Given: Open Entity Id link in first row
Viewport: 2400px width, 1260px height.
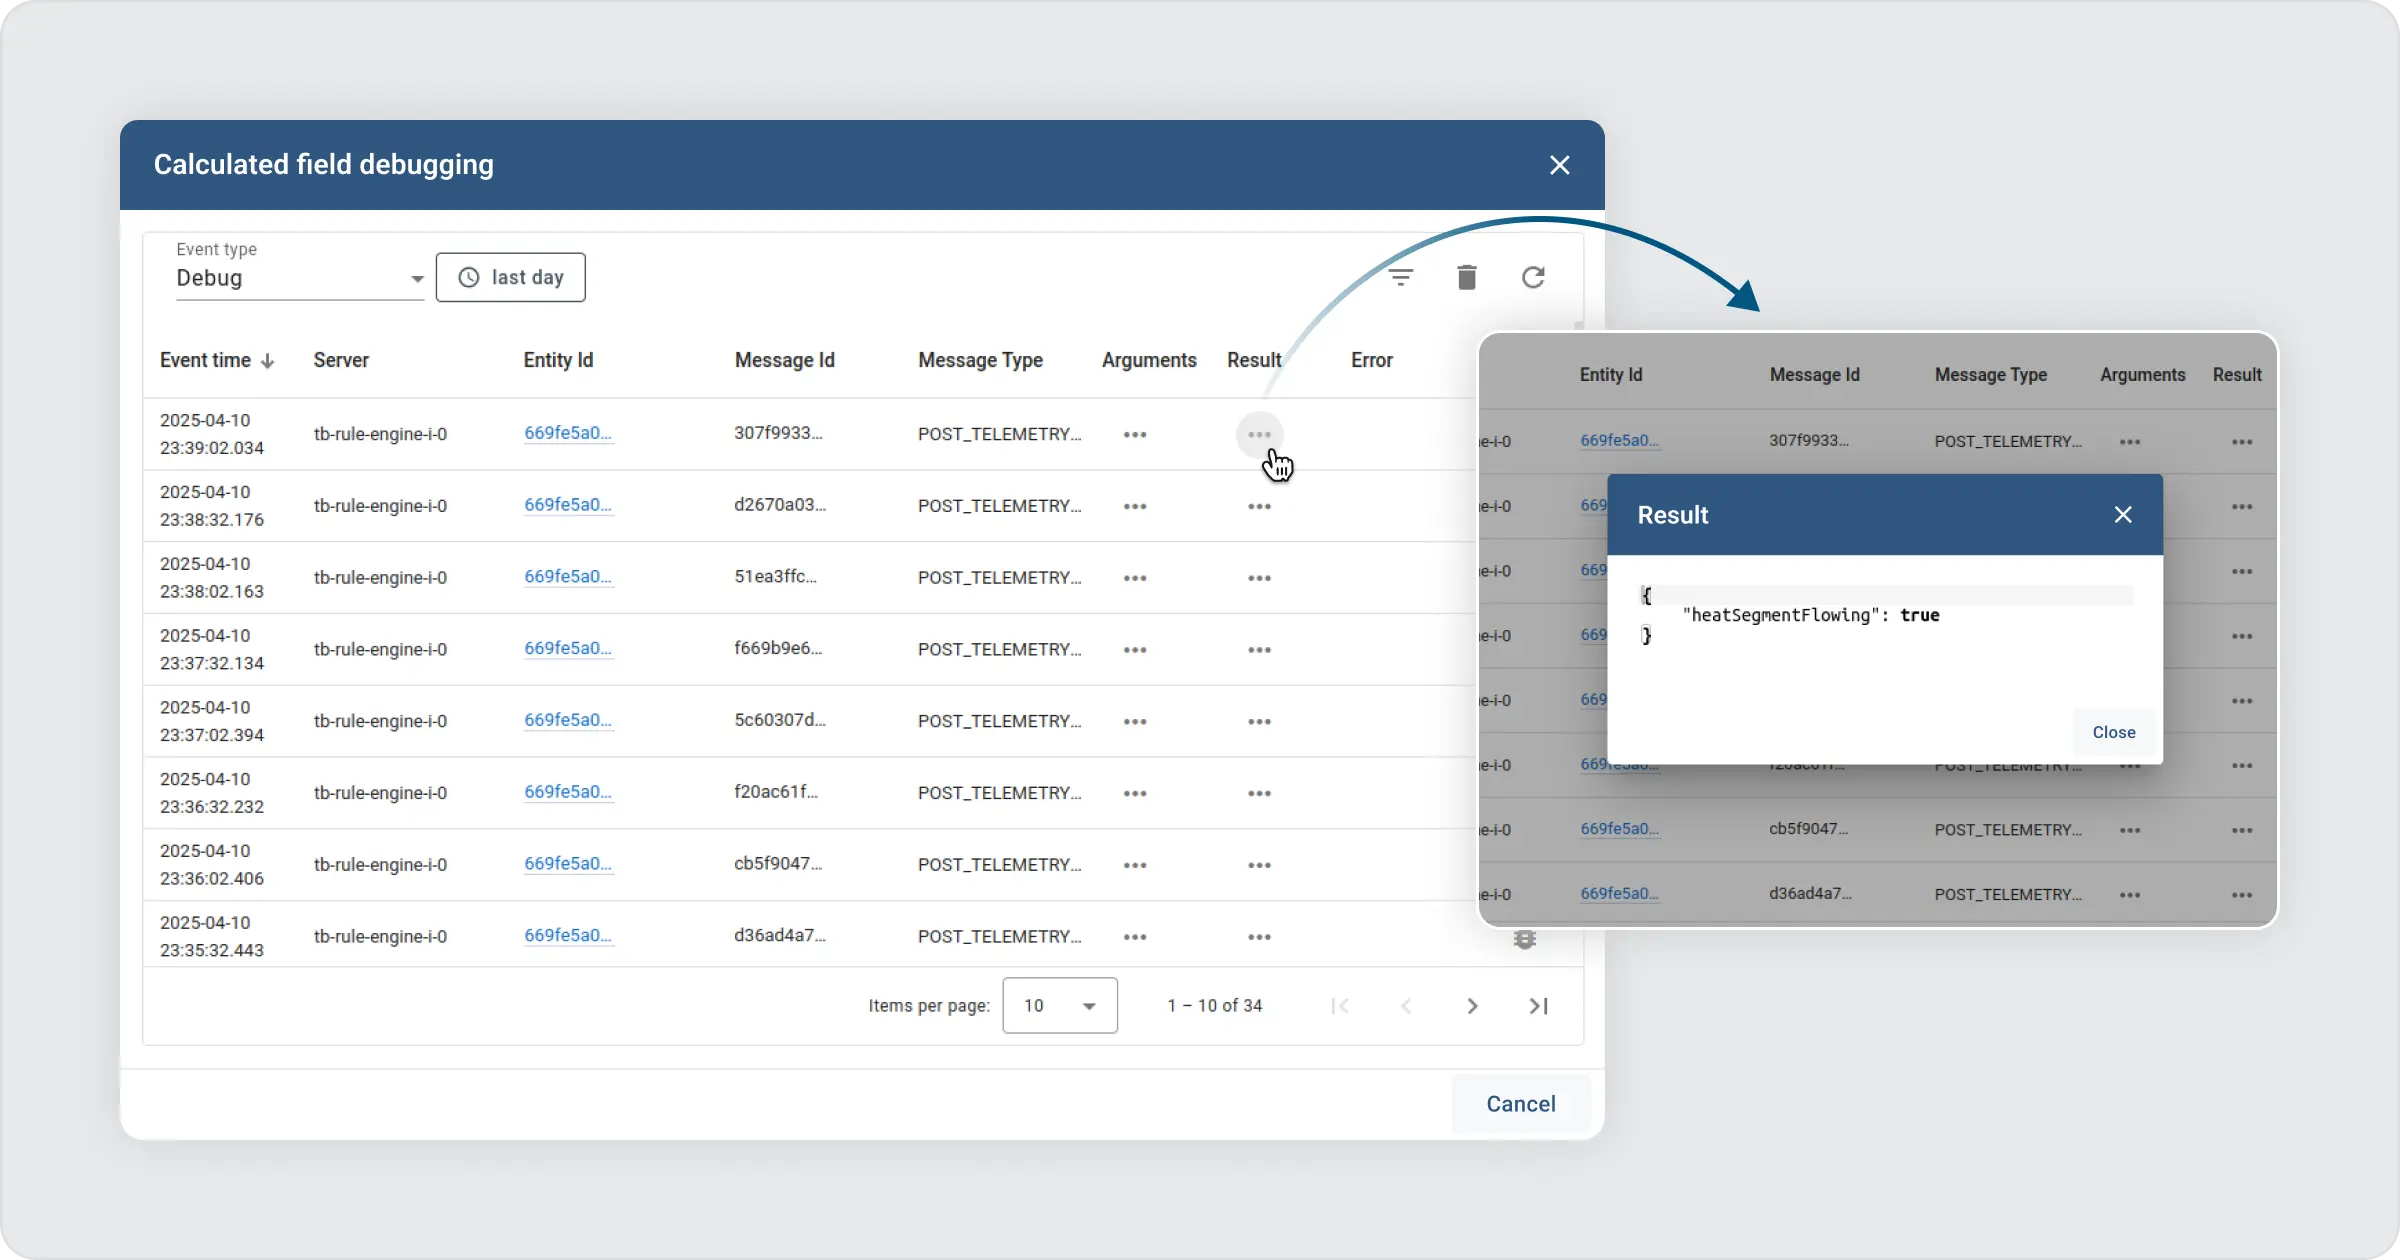Looking at the screenshot, I should point(567,433).
